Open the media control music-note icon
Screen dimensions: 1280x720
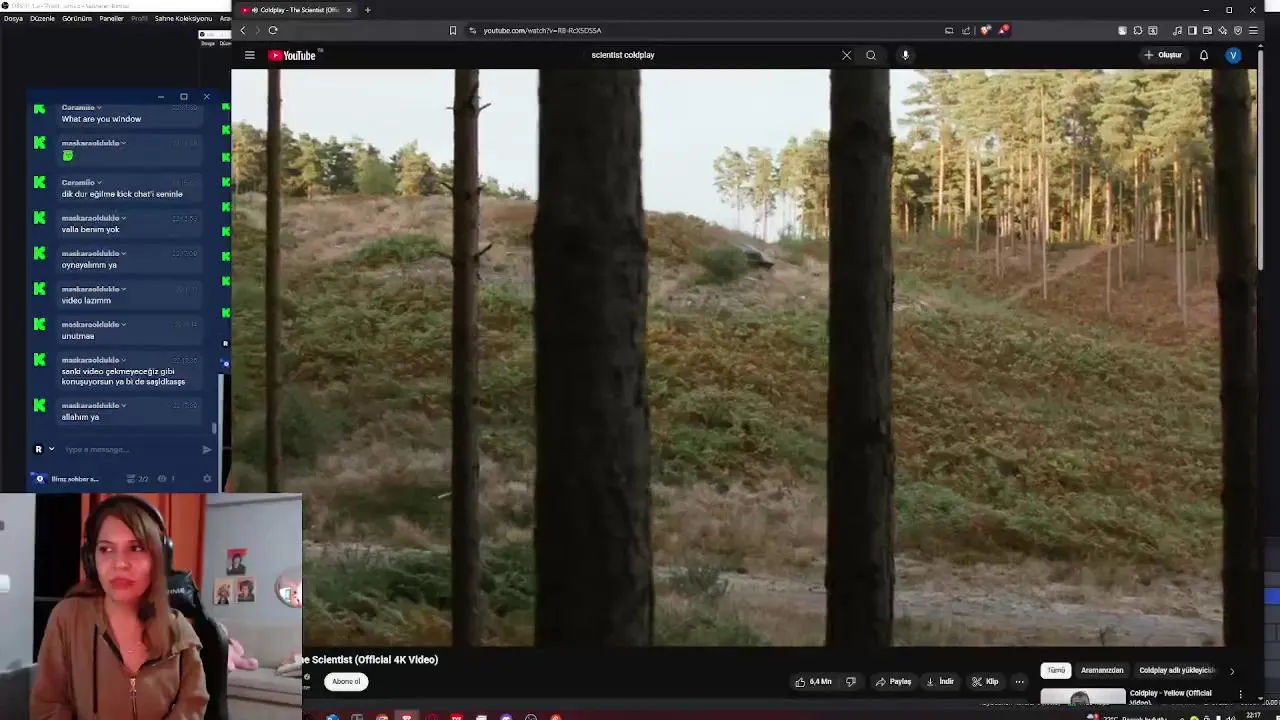pos(1177,30)
